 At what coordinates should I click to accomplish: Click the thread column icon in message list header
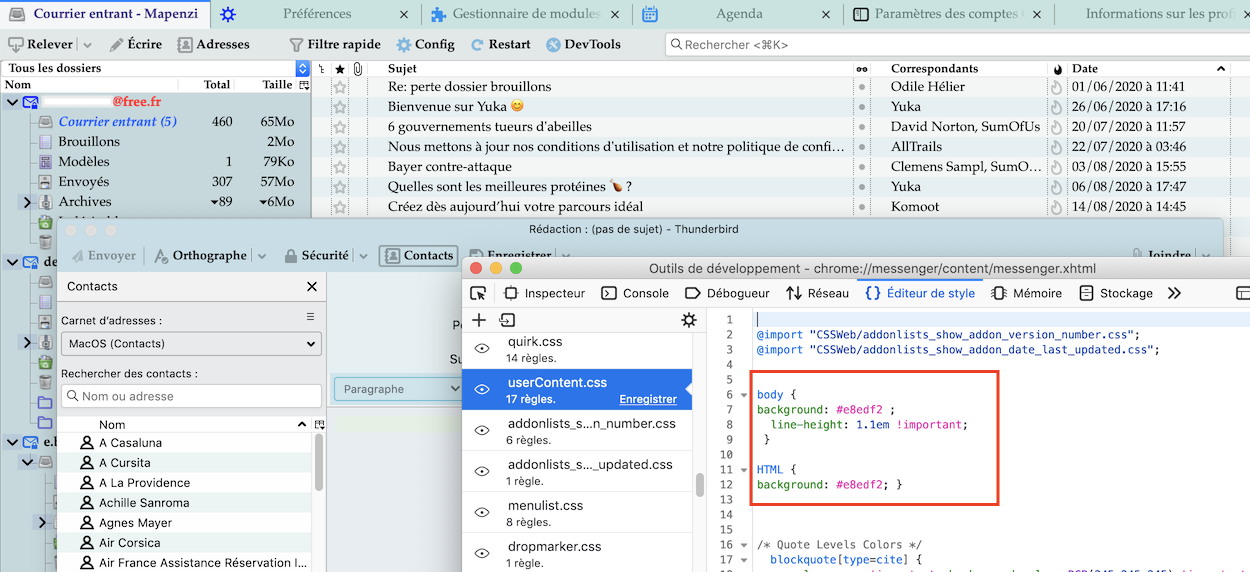pyautogui.click(x=322, y=69)
